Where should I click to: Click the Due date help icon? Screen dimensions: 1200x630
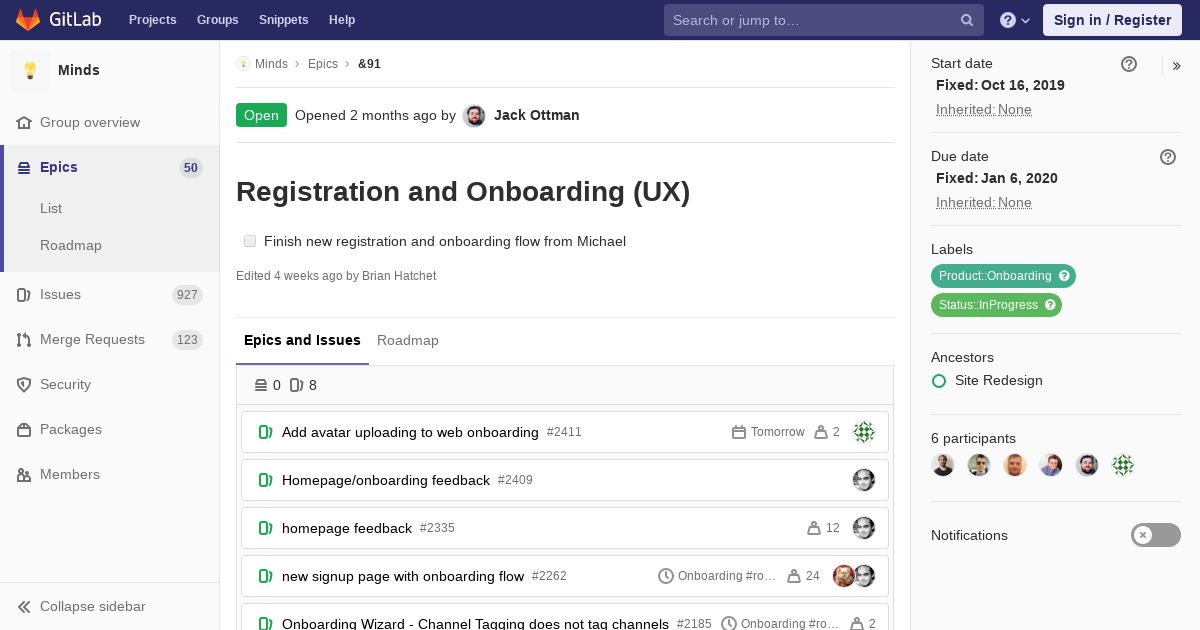[1168, 157]
